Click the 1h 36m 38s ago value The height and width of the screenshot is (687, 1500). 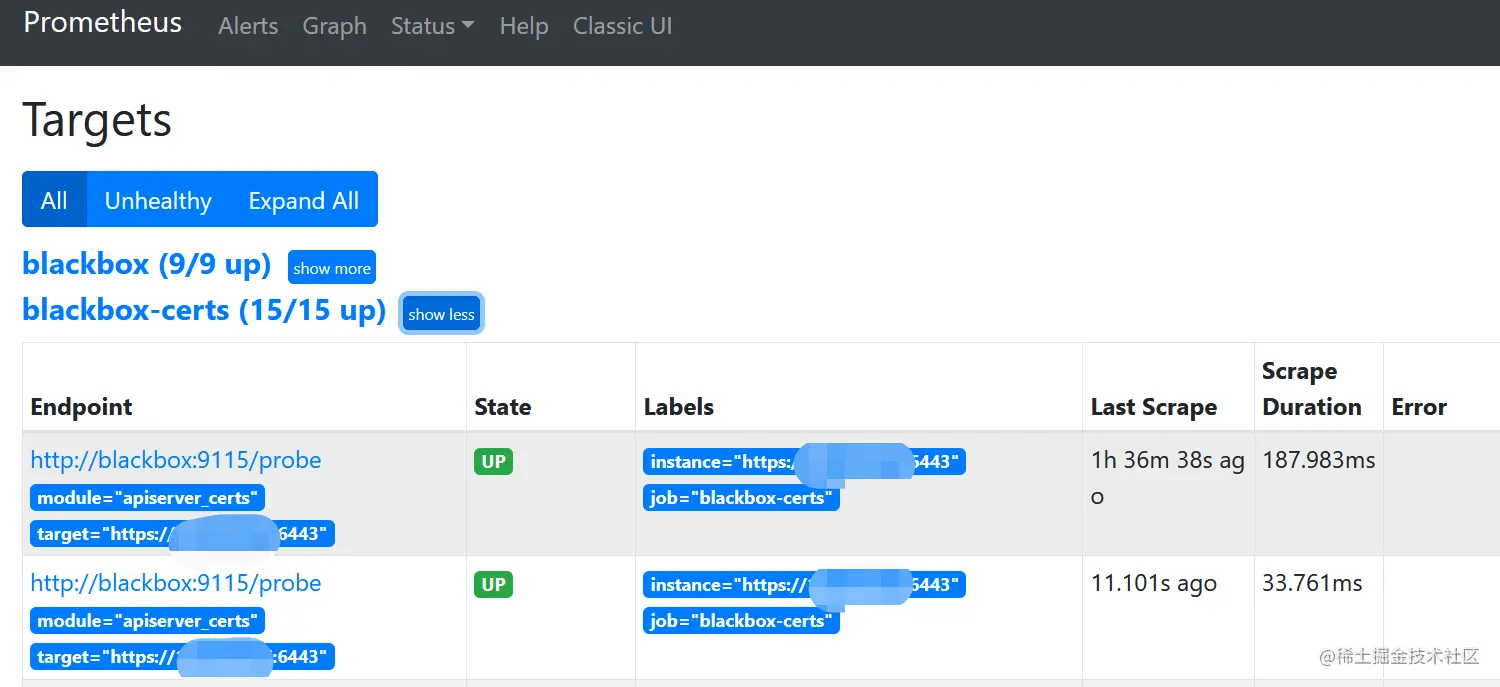(x=1168, y=478)
